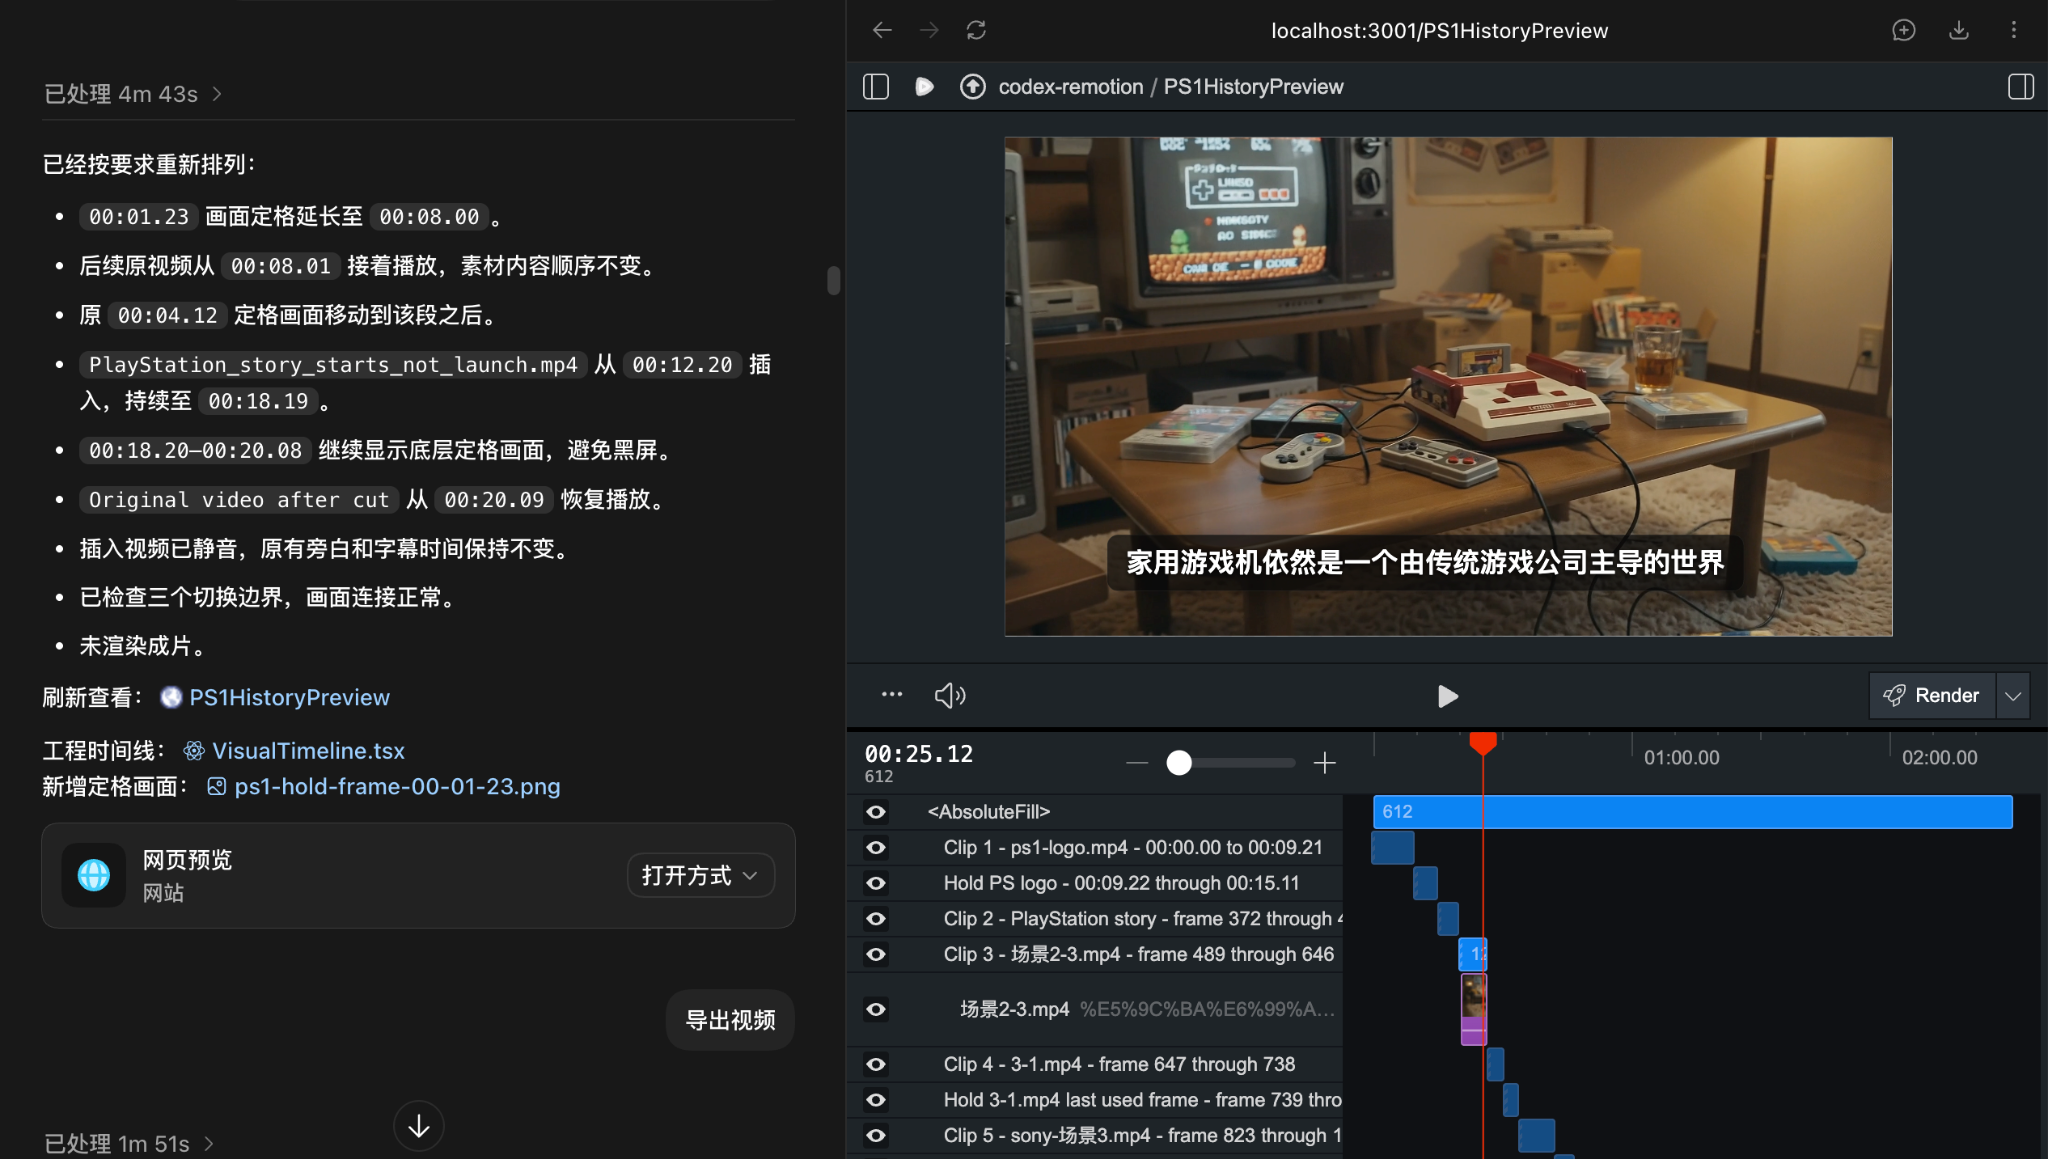Mute the preview volume speaker
Viewport: 2048px width, 1159px height.
(x=950, y=695)
